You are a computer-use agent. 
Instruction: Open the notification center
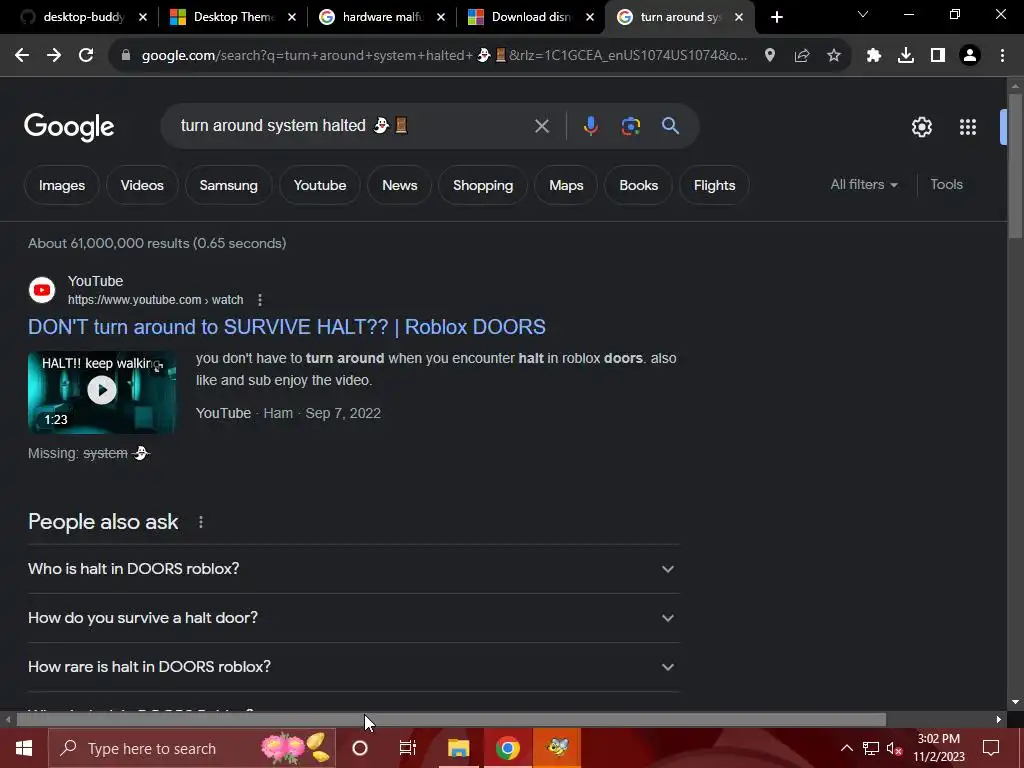(991, 748)
